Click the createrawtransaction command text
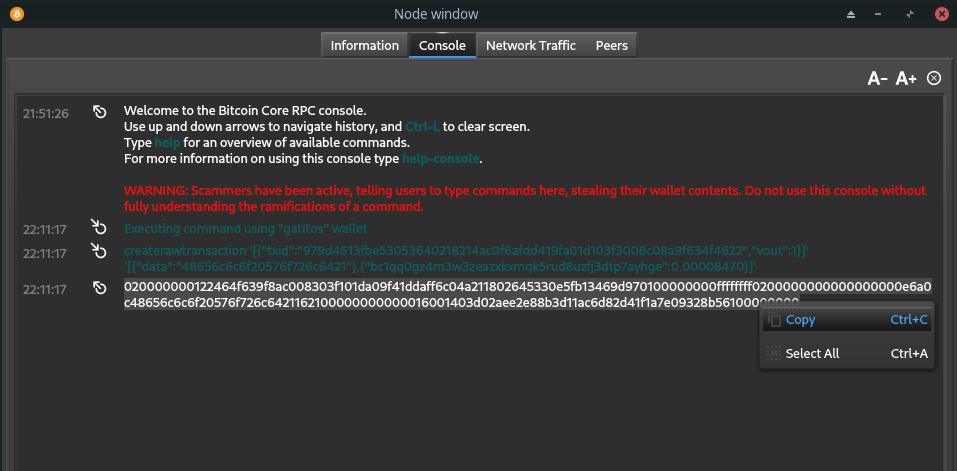 click(x=467, y=259)
